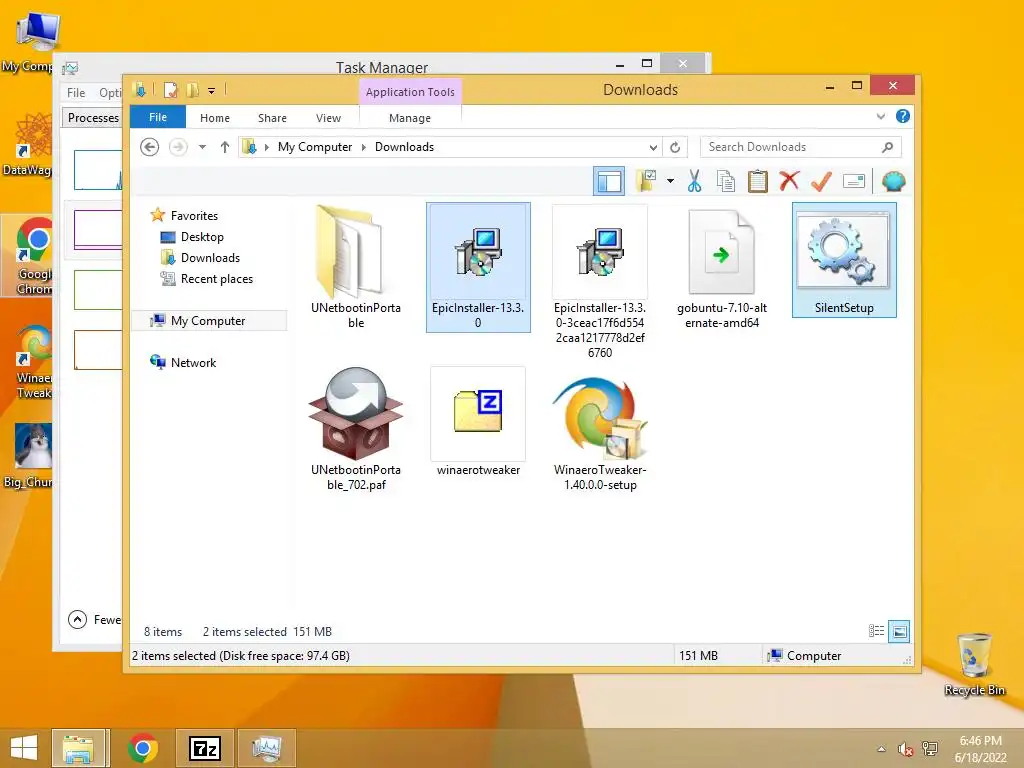The width and height of the screenshot is (1024, 768).
Task: Click the search magnifier icon
Action: [888, 147]
